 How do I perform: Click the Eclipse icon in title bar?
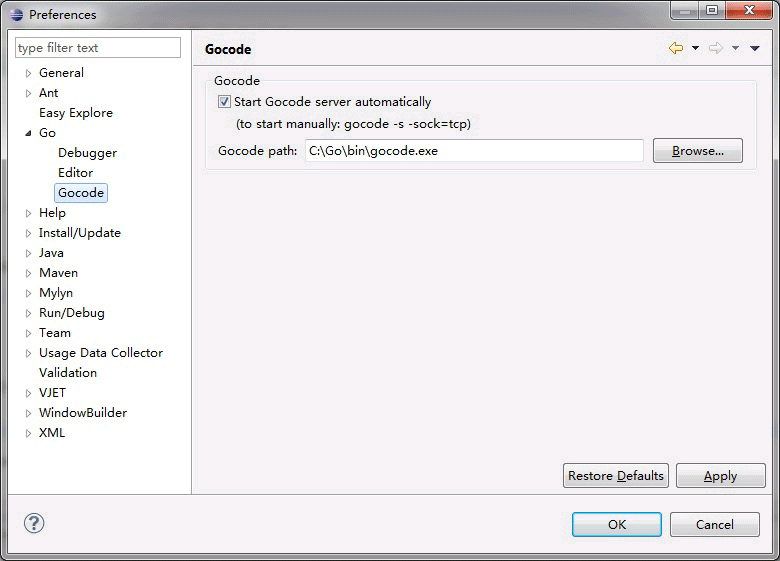[x=16, y=14]
